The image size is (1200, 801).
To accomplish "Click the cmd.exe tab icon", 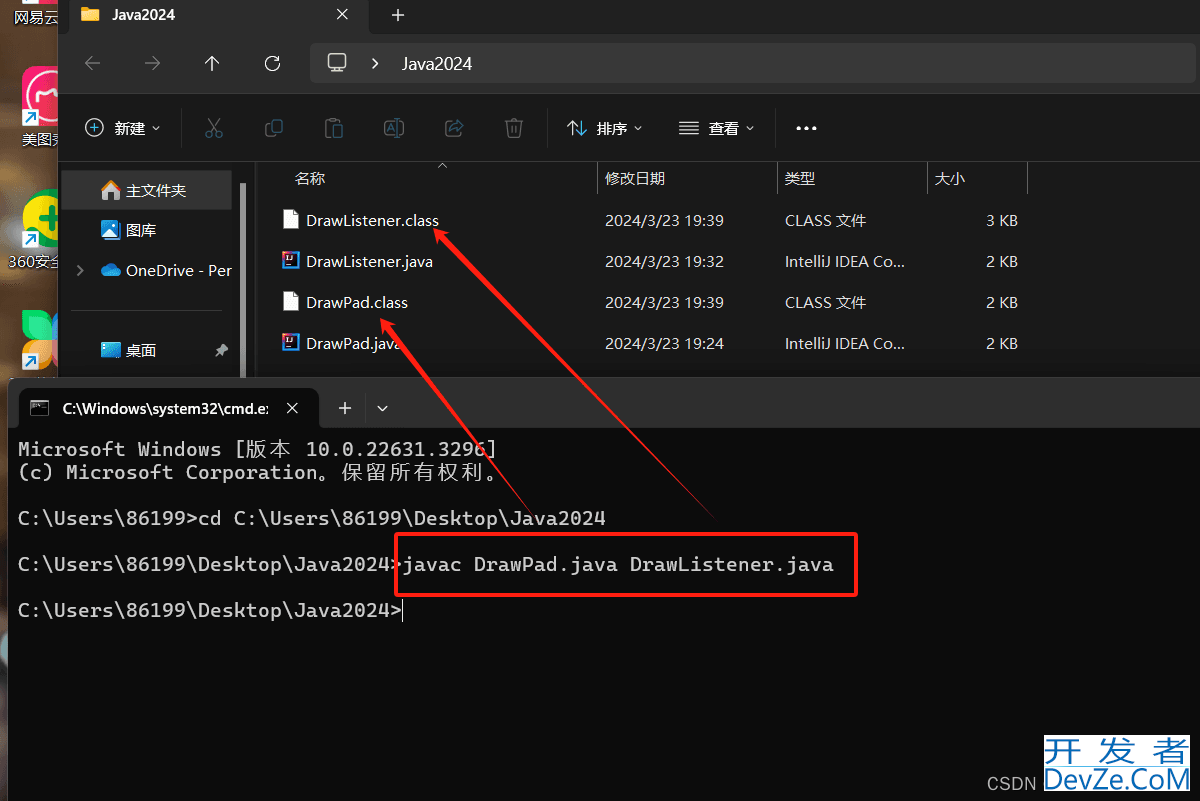I will tap(39, 408).
